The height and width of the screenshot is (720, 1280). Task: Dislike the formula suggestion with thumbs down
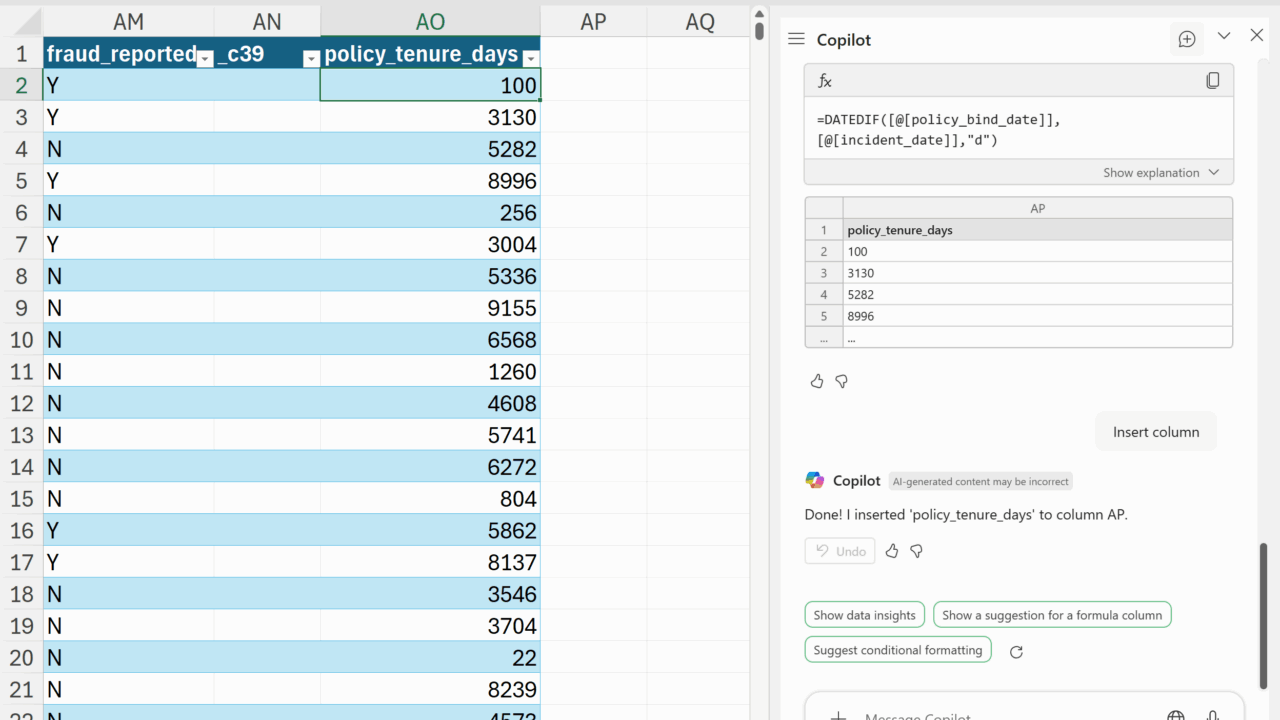click(842, 381)
